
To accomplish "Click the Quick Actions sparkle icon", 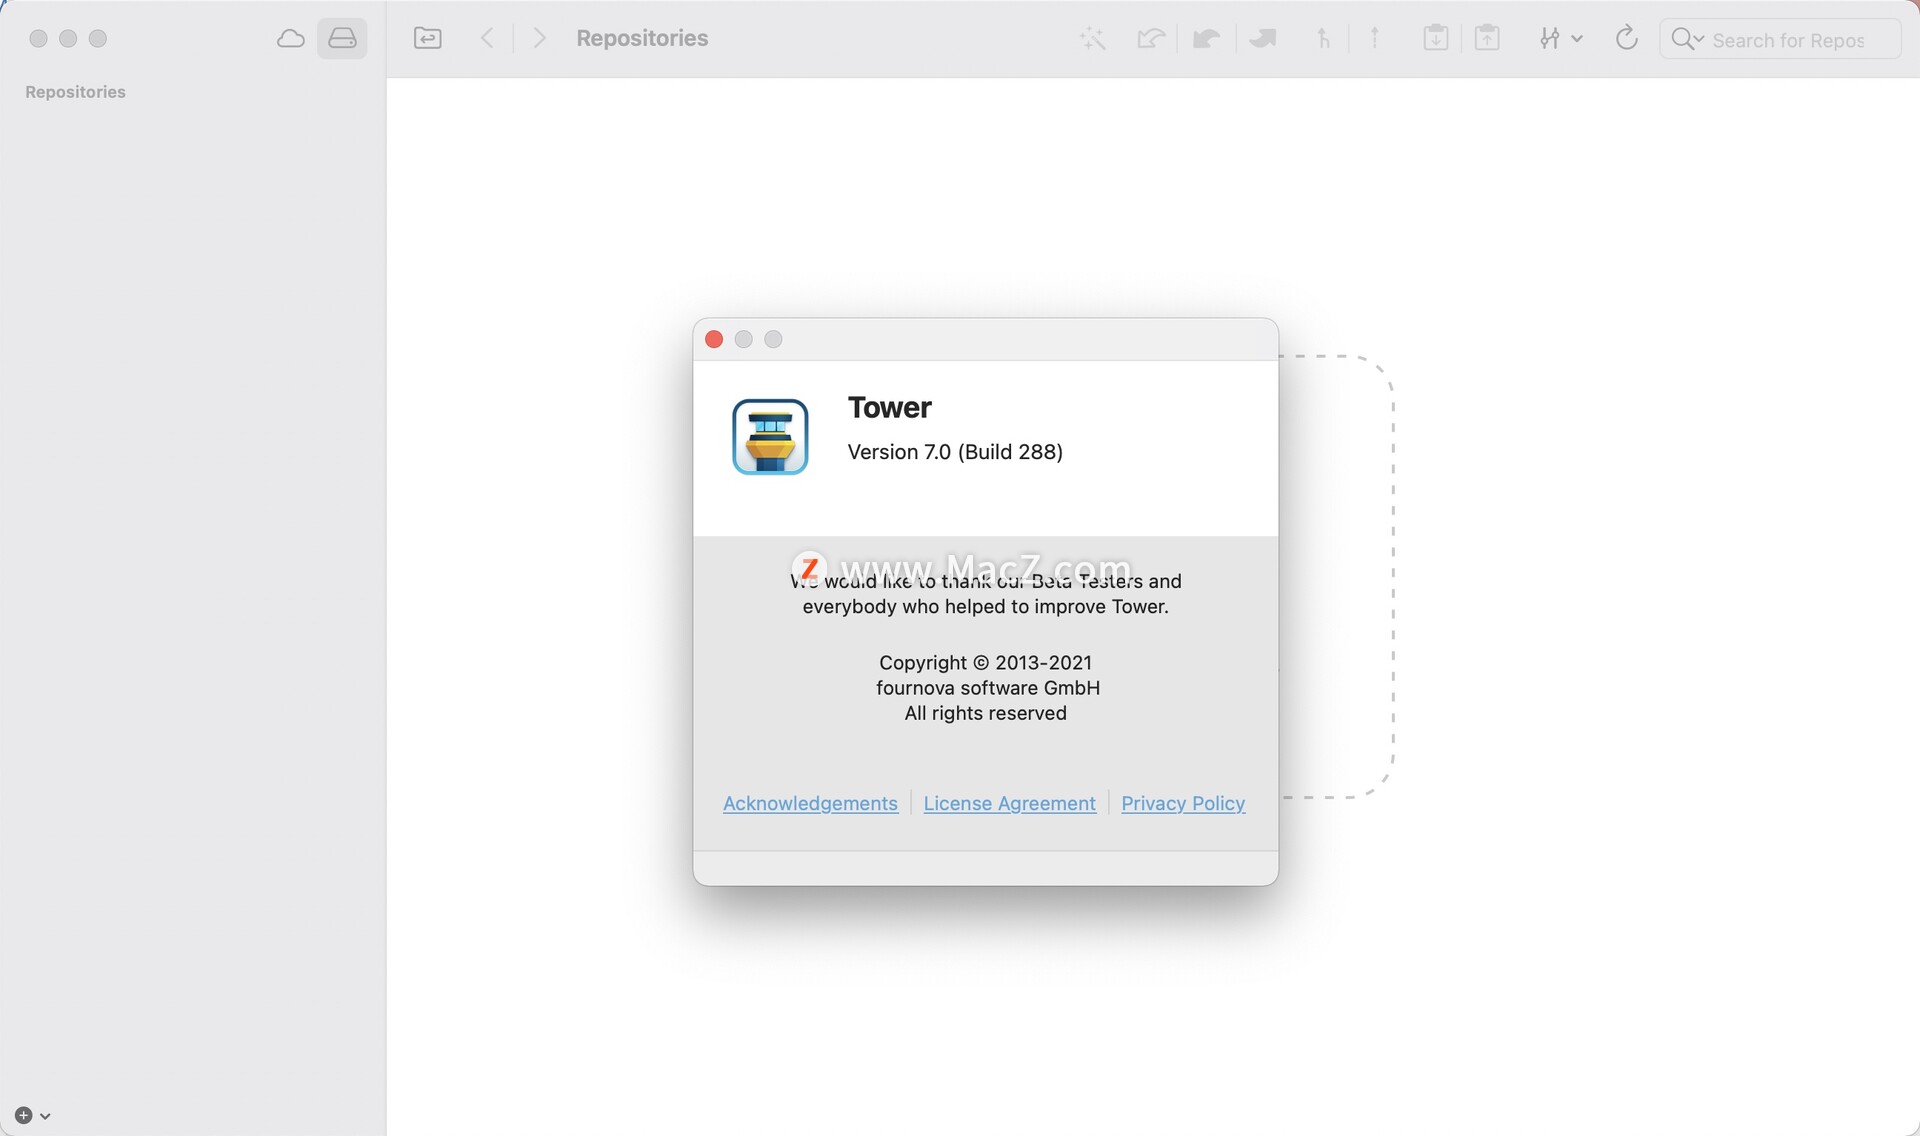I will [x=1093, y=39].
